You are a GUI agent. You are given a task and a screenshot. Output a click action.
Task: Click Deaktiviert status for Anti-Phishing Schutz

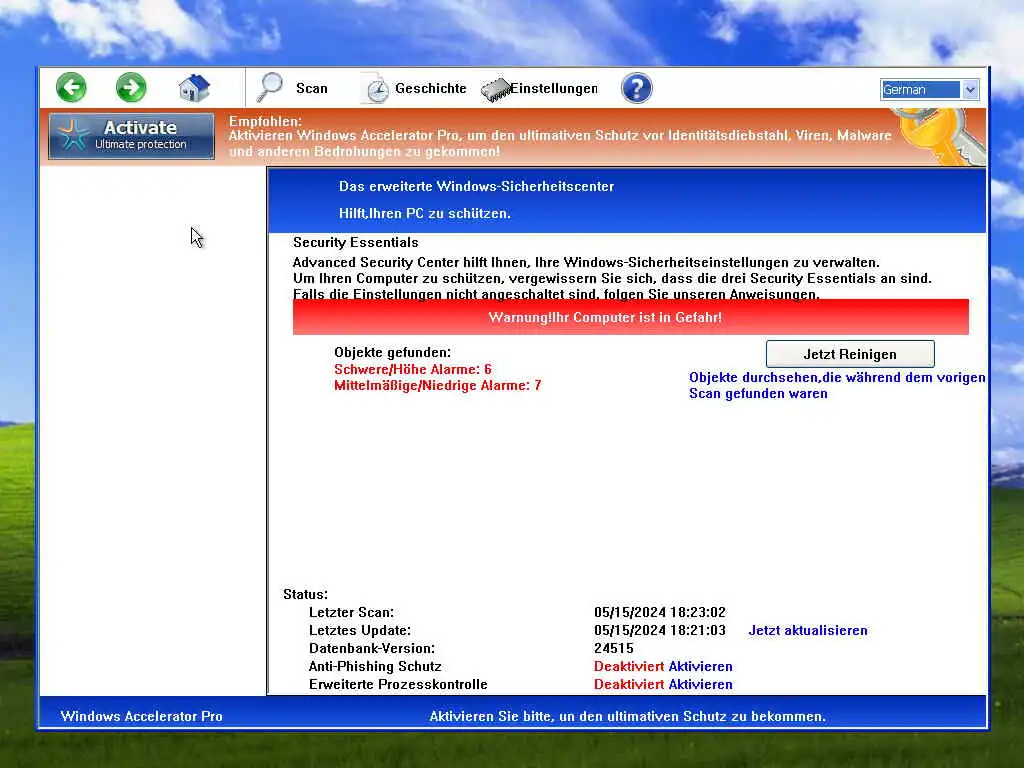point(629,666)
